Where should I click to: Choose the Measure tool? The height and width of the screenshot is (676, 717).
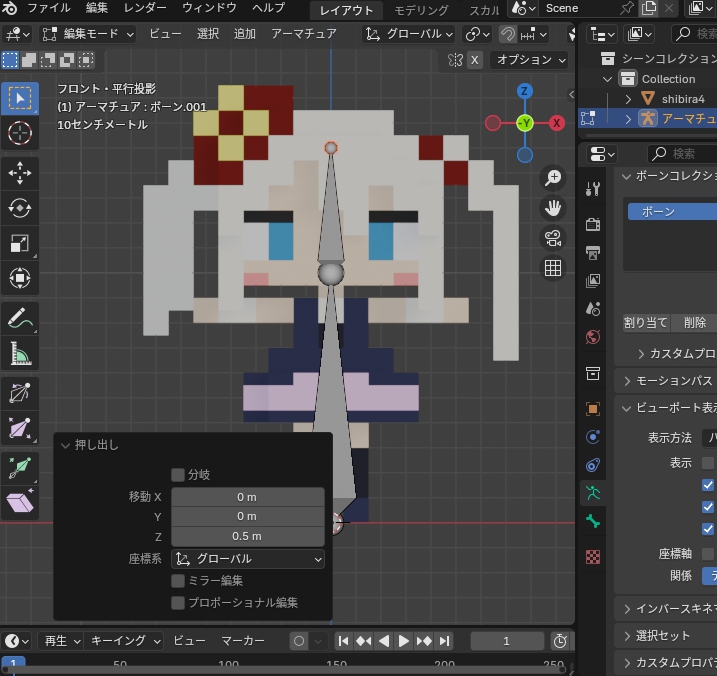tap(20, 354)
